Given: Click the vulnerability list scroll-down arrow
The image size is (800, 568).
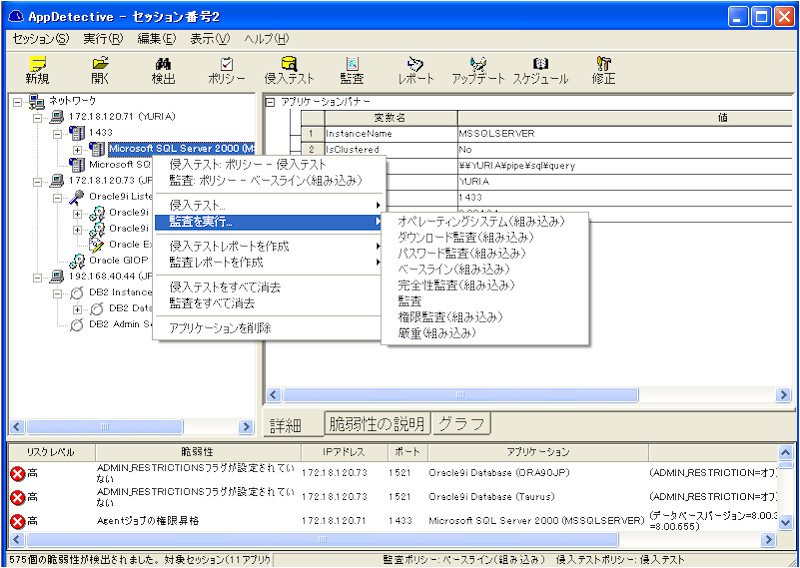Looking at the screenshot, I should (x=785, y=522).
